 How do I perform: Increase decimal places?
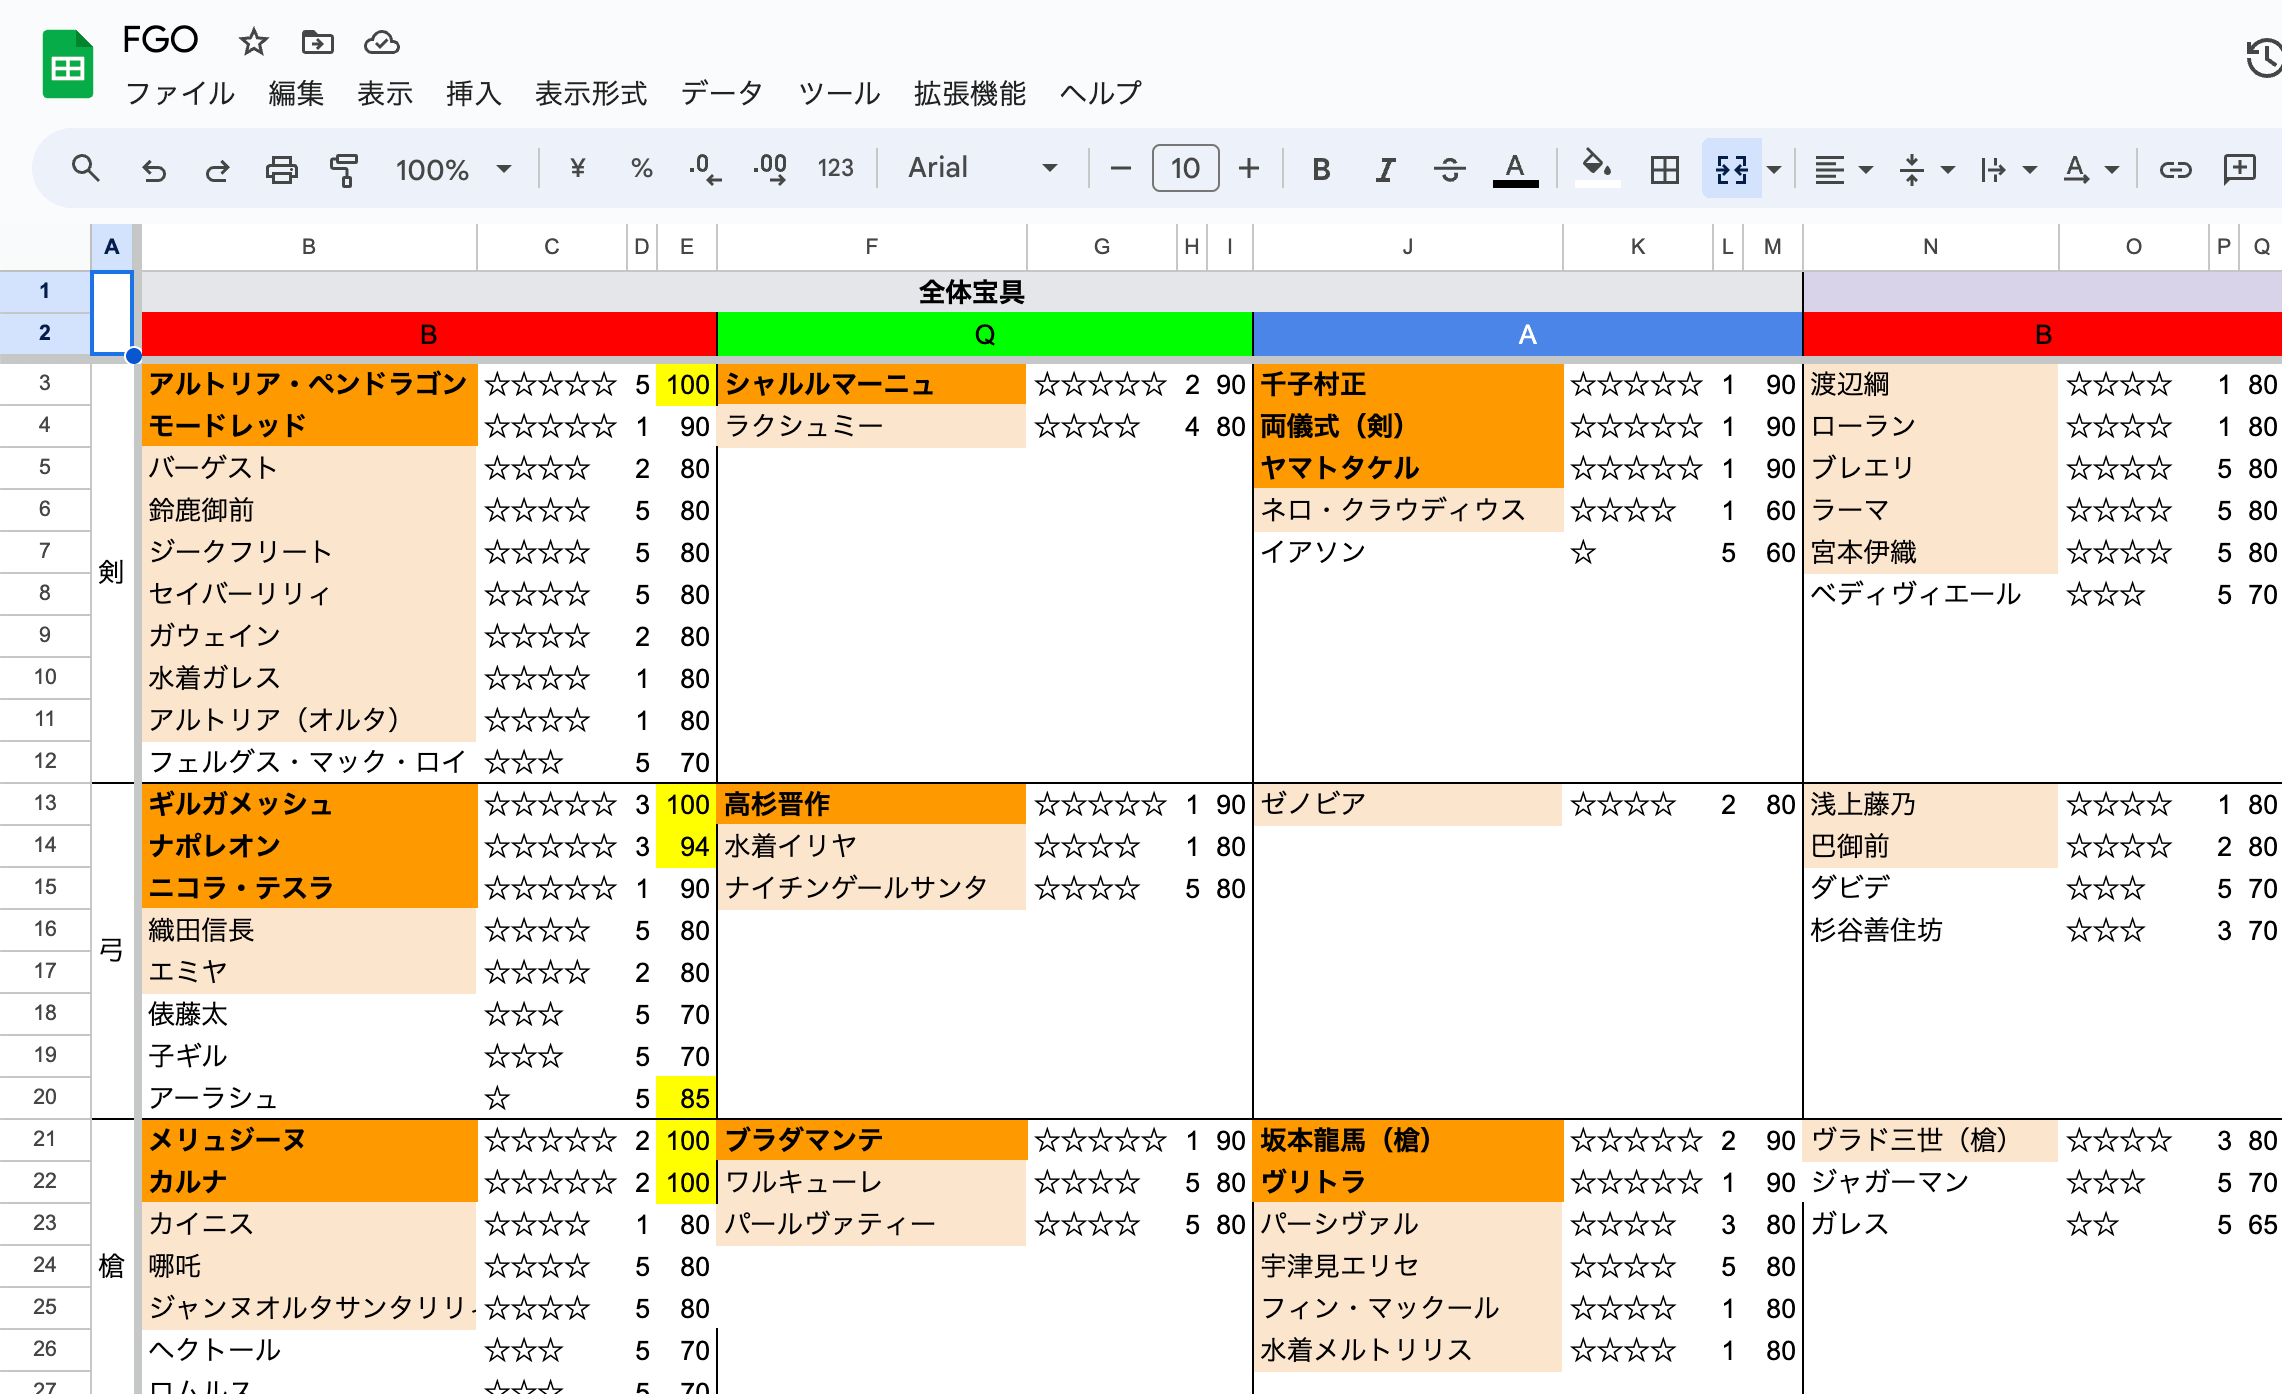coord(769,168)
